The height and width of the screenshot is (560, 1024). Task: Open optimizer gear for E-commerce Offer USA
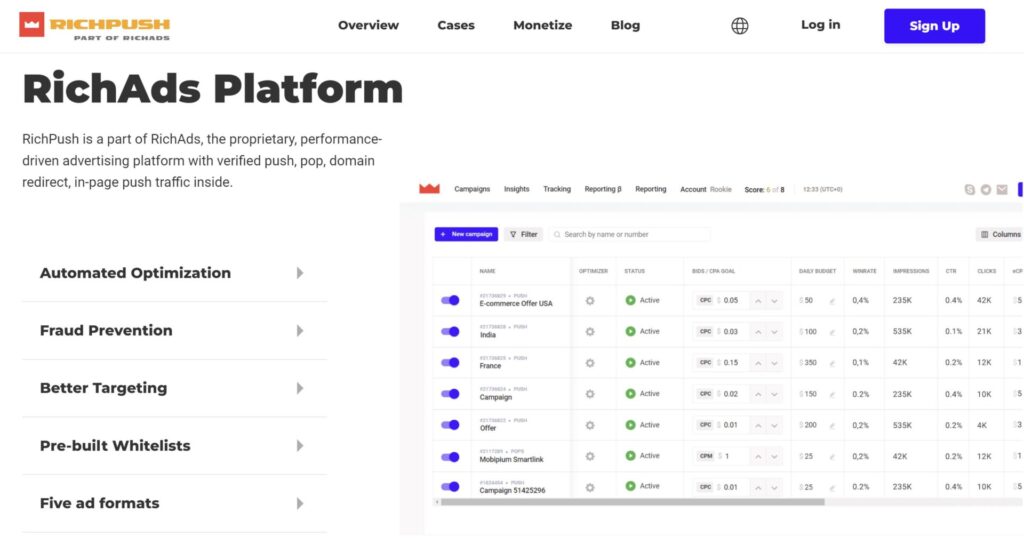tap(590, 301)
